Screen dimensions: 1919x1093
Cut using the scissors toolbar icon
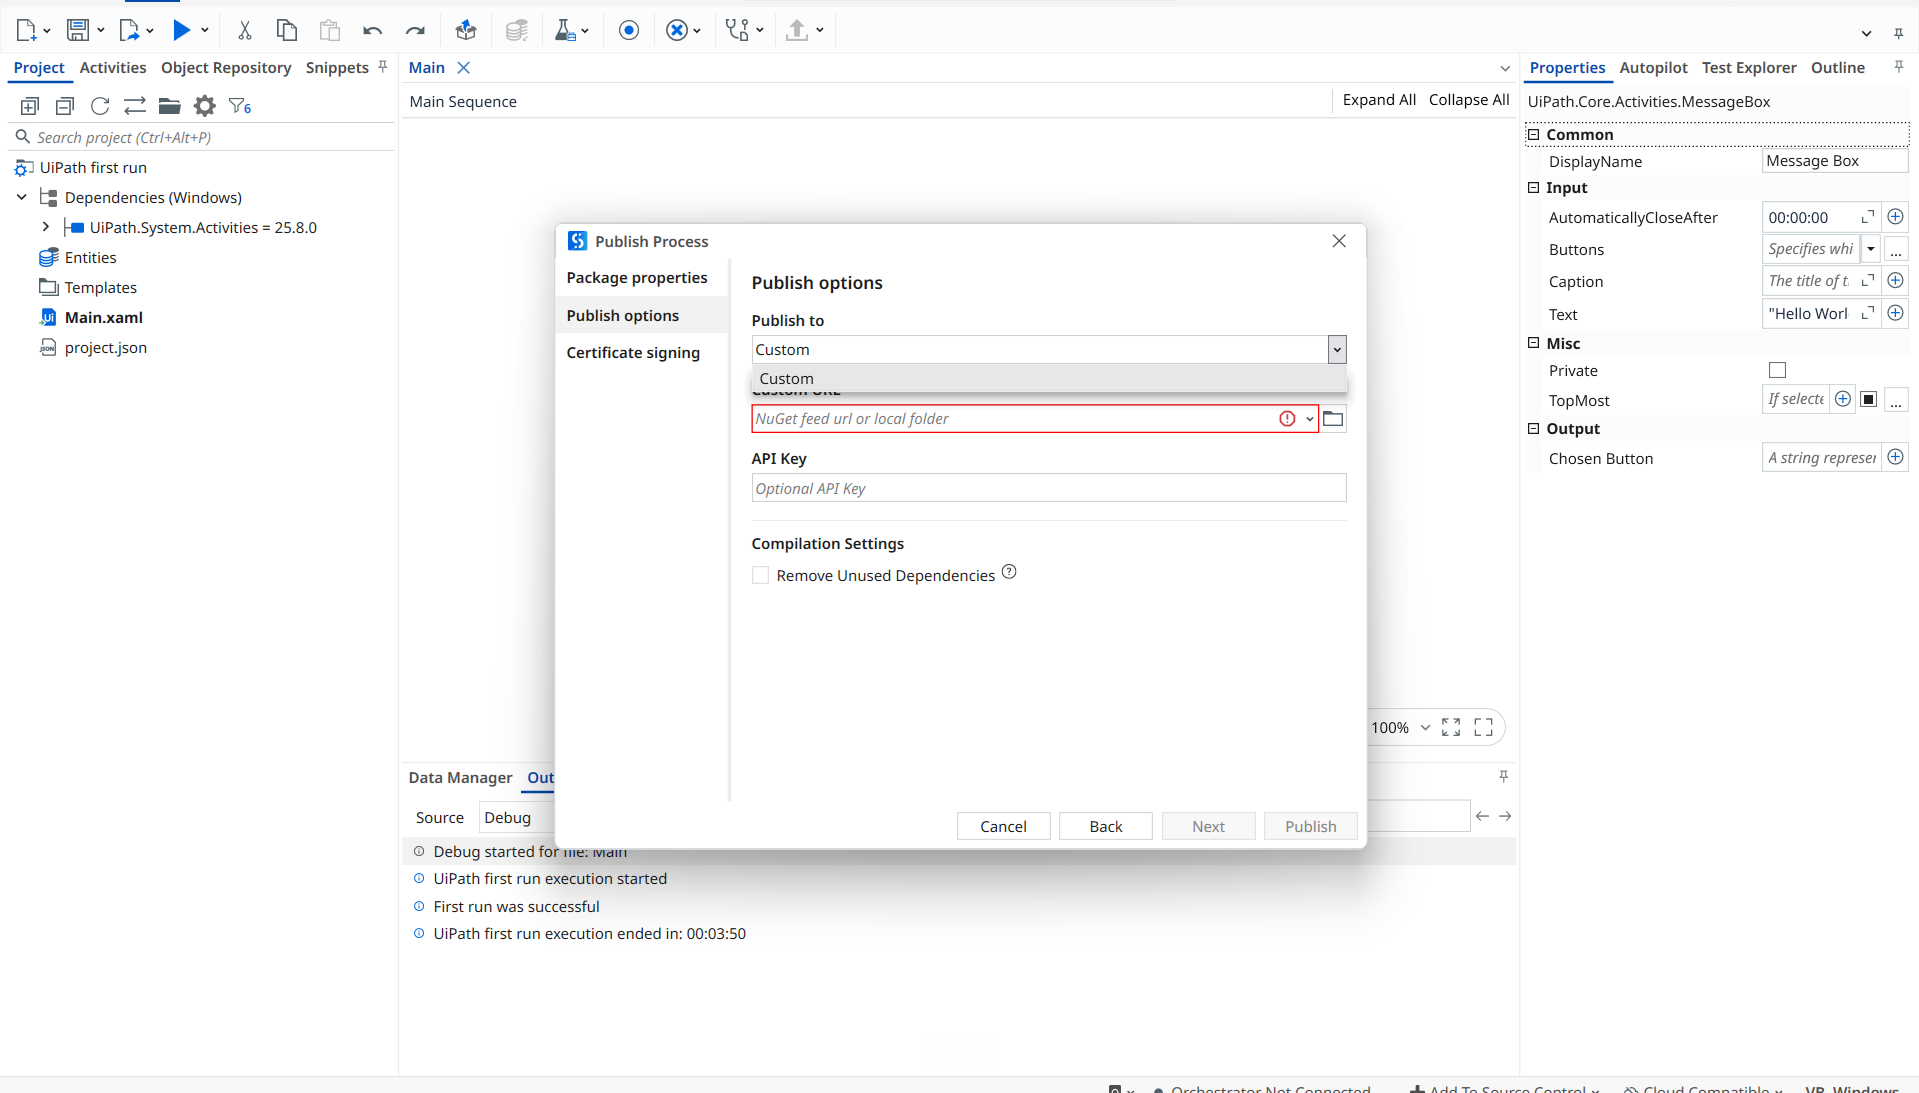(244, 30)
